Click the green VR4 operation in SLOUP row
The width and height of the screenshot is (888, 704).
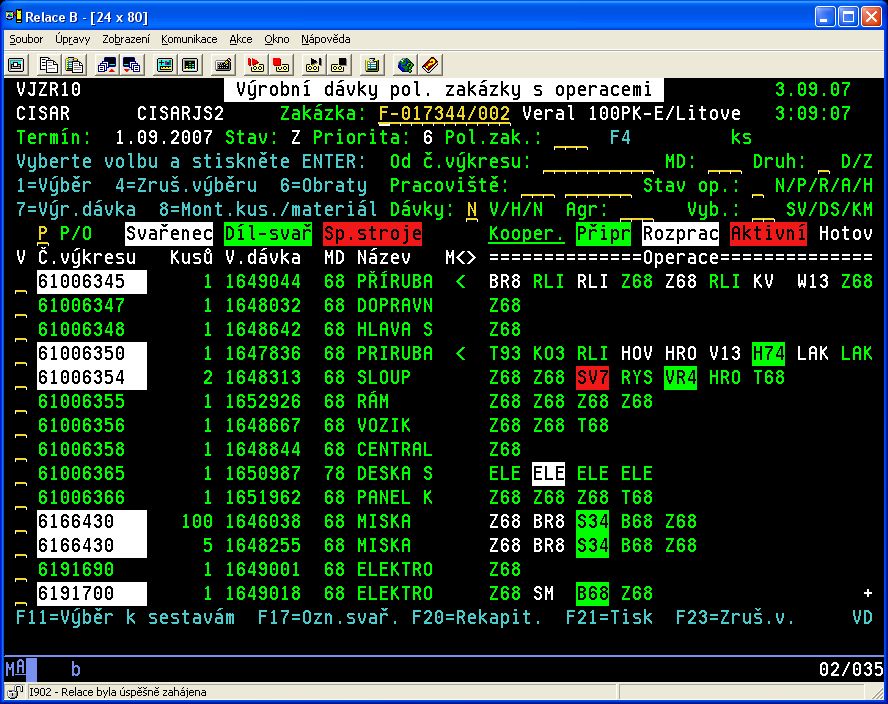tap(680, 378)
